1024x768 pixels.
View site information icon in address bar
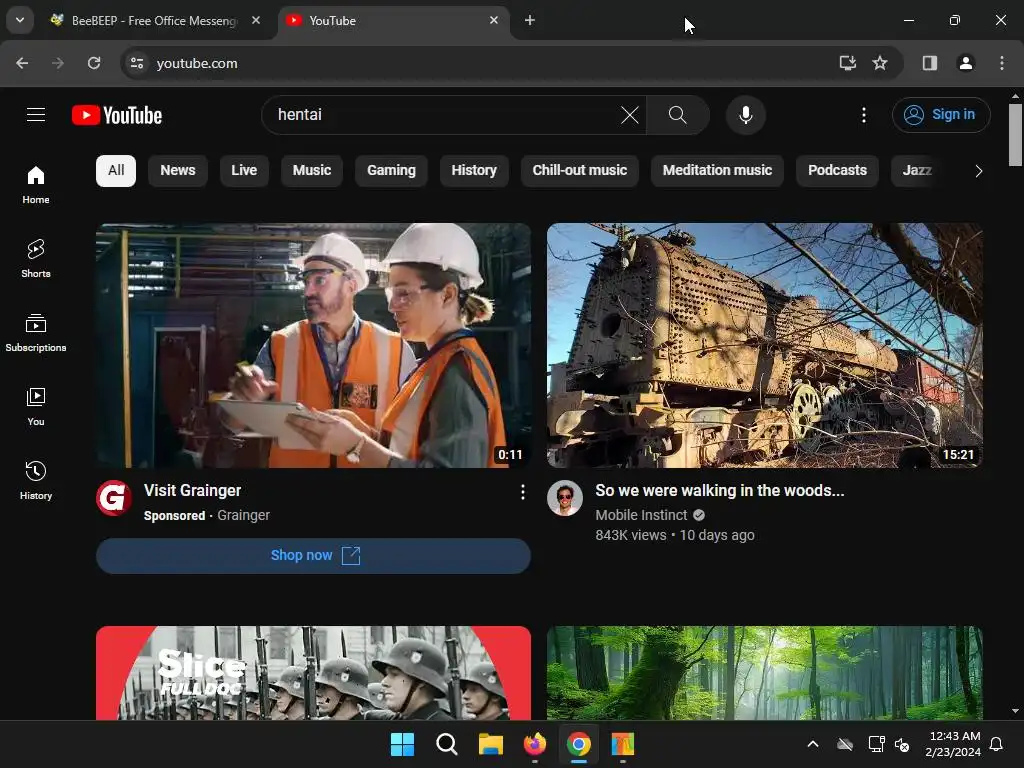point(137,63)
